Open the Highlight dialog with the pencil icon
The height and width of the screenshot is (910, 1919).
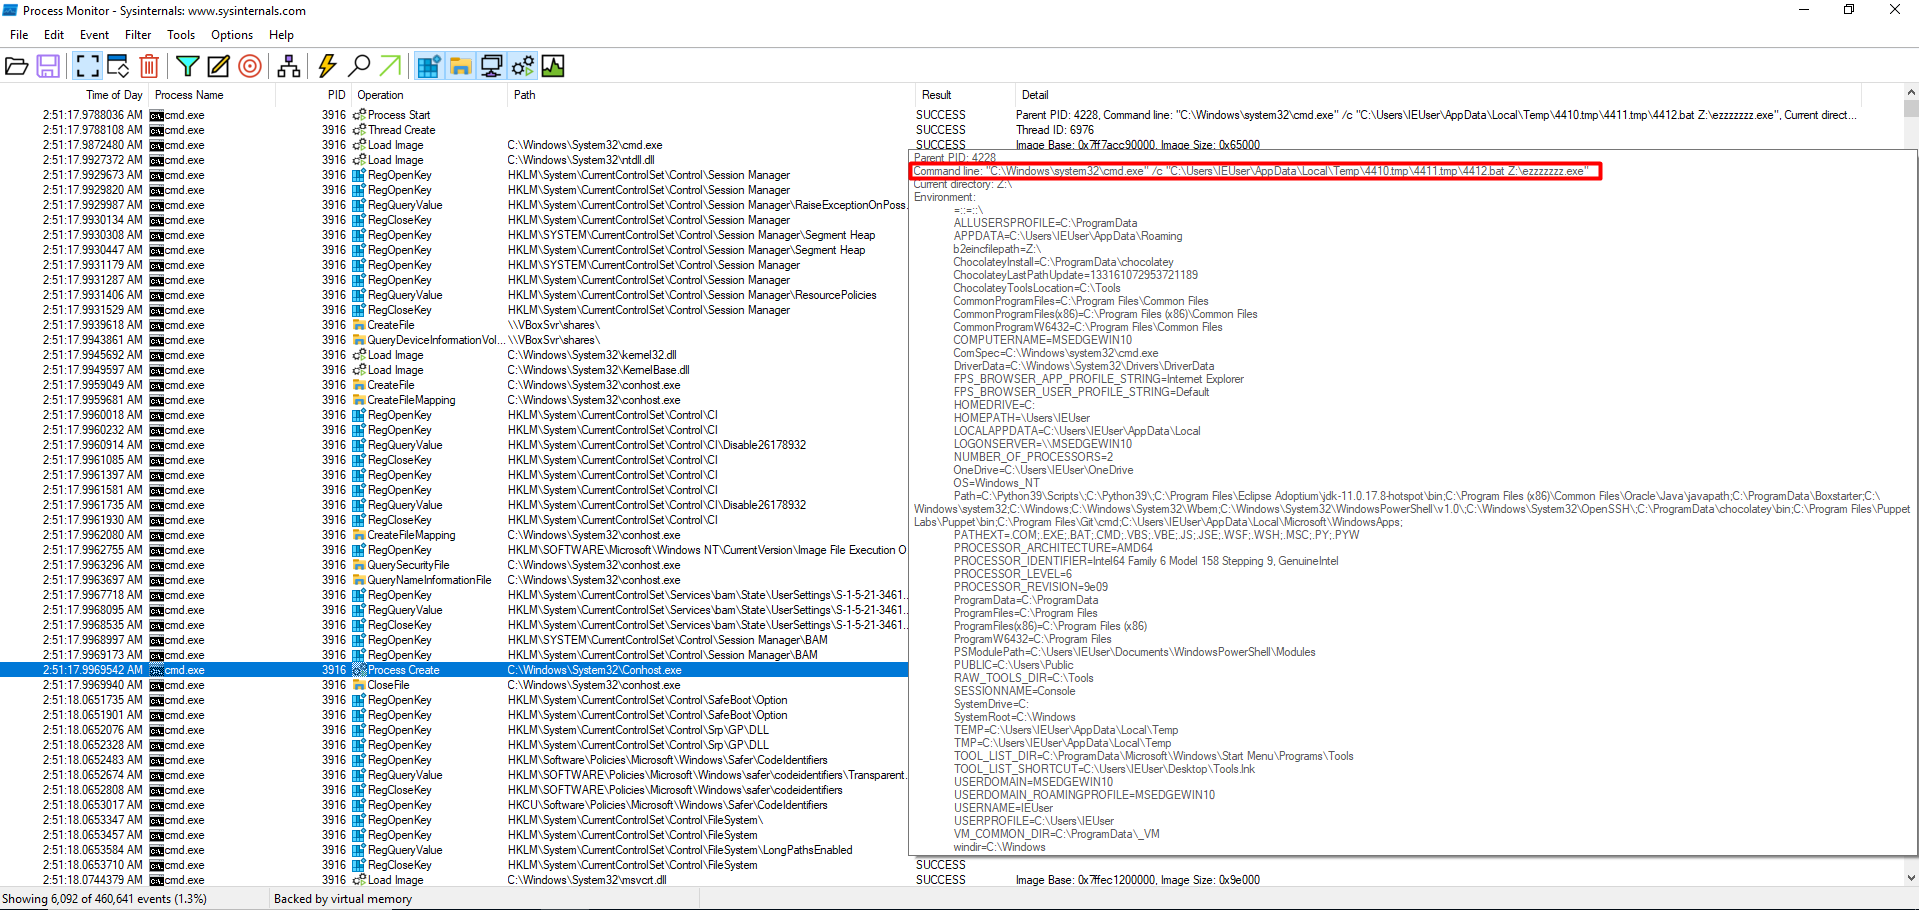pos(218,66)
